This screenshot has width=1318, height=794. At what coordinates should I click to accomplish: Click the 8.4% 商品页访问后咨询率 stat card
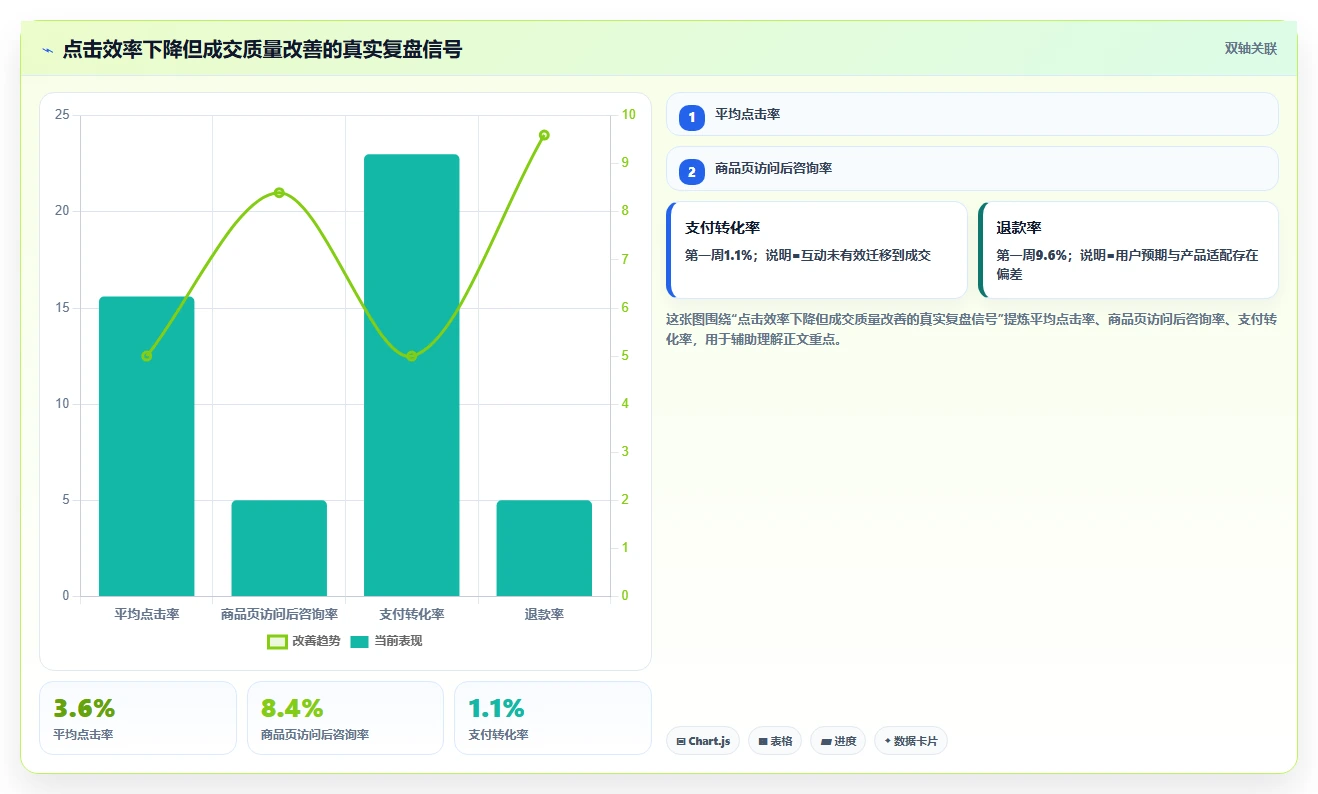(345, 718)
